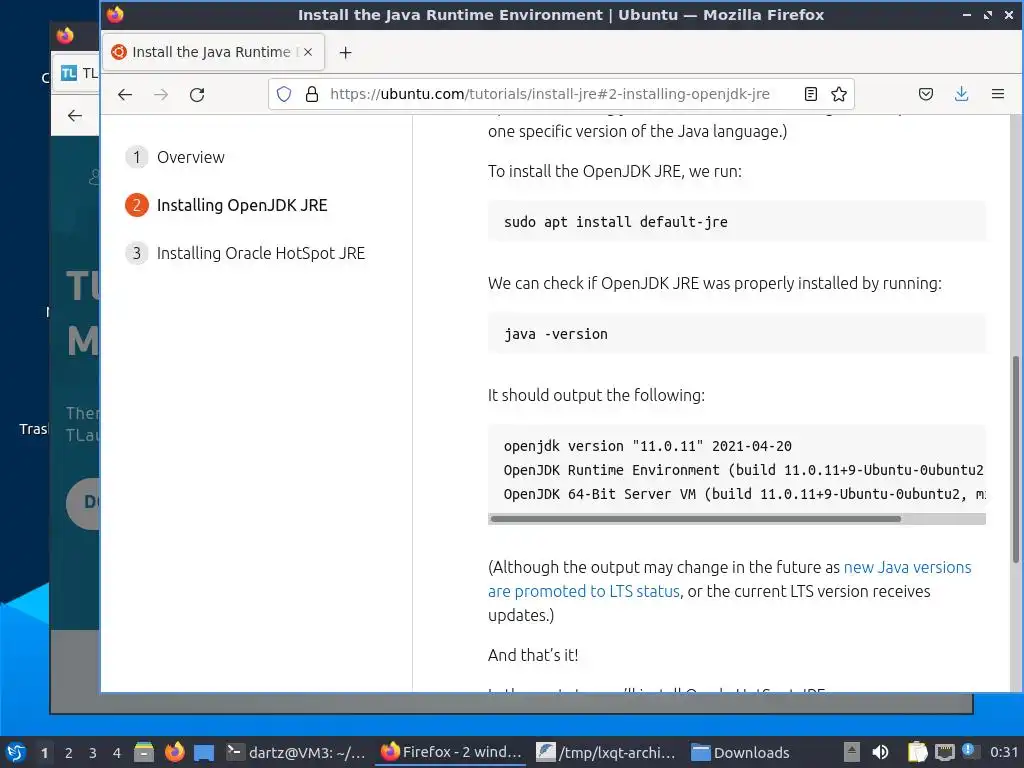Reload the Ubuntu tutorial page
The height and width of the screenshot is (768, 1024).
(x=197, y=95)
